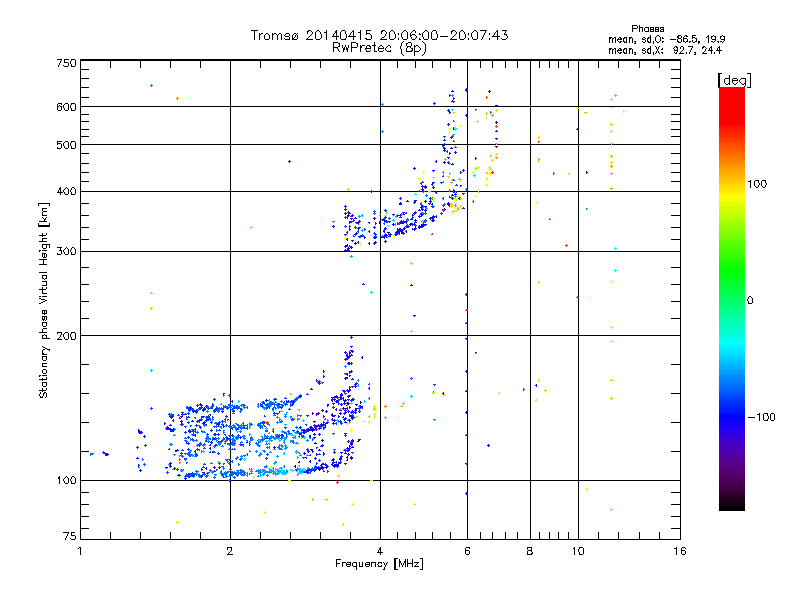Click the '200' y-axis tick label
Viewport: 800px width, 600px height.
tap(67, 336)
